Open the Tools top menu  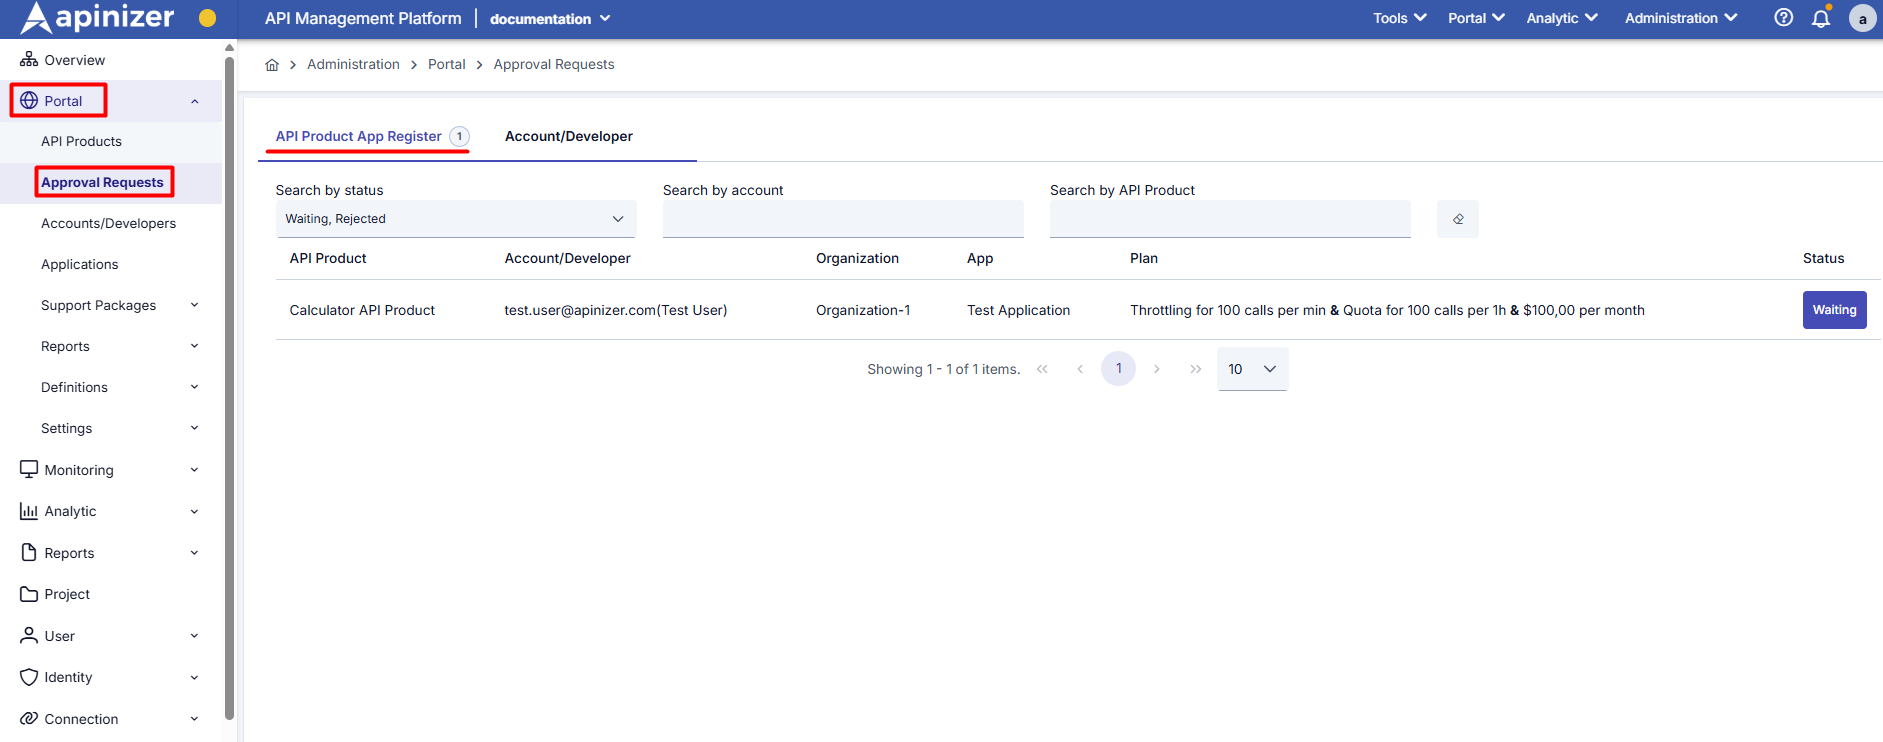pyautogui.click(x=1399, y=18)
